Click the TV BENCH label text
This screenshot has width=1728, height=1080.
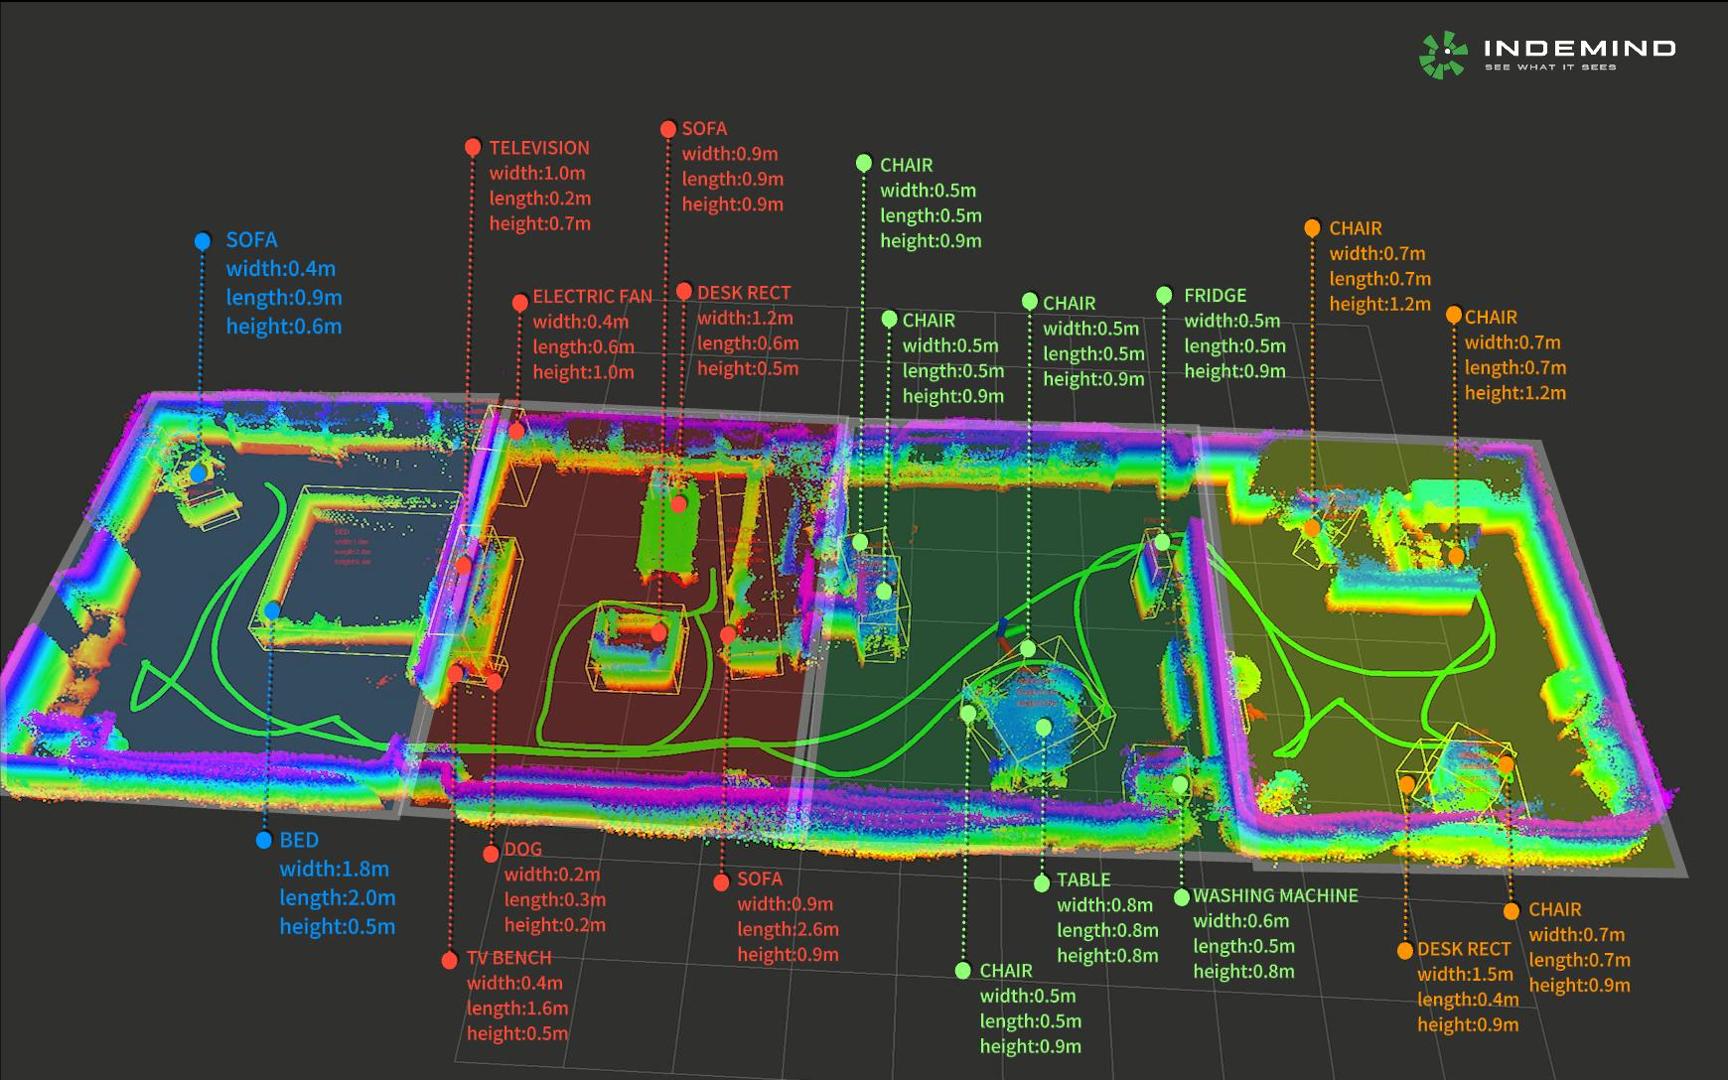pyautogui.click(x=509, y=958)
